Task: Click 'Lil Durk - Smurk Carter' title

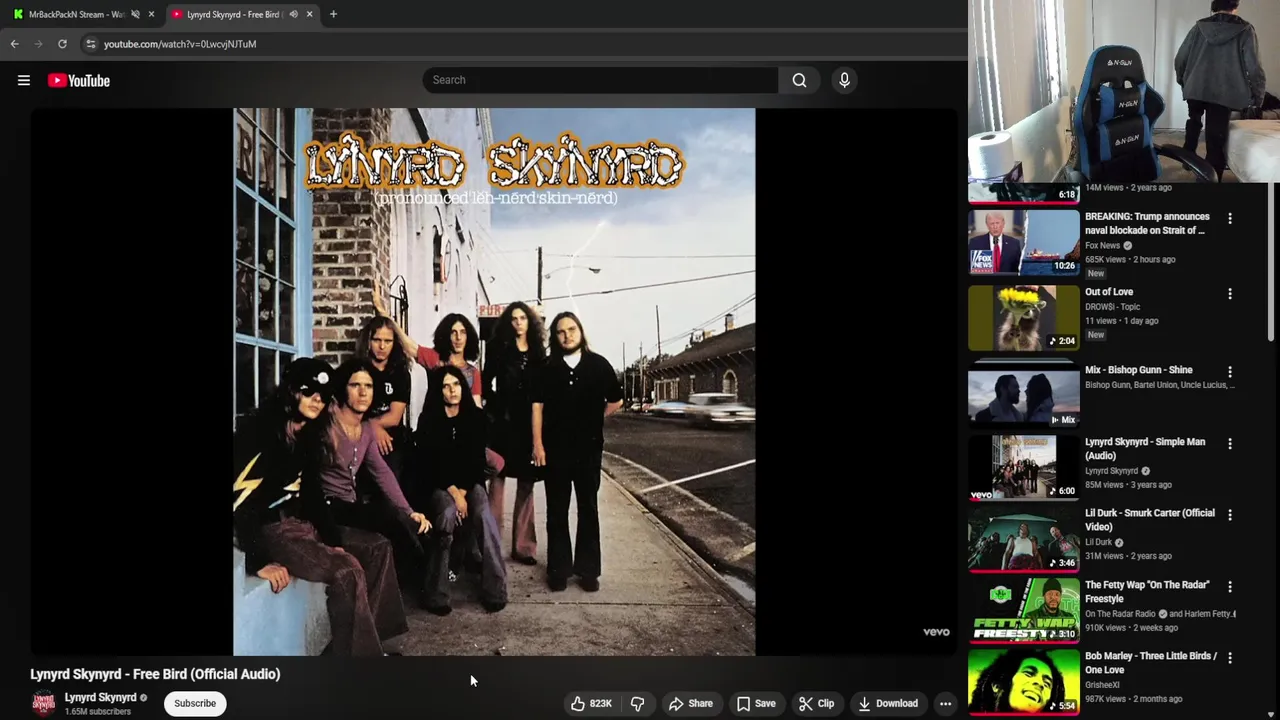Action: click(1150, 520)
